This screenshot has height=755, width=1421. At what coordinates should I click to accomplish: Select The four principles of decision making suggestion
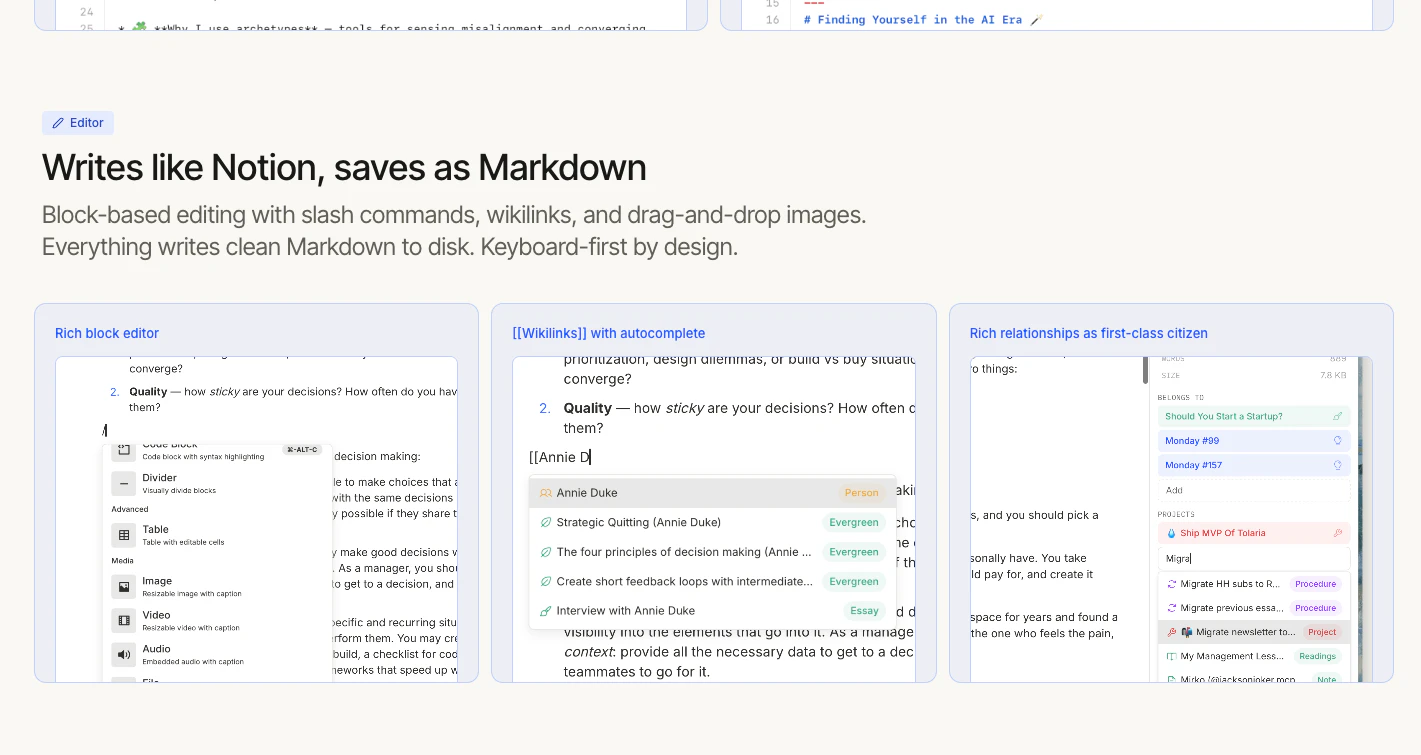pos(712,552)
